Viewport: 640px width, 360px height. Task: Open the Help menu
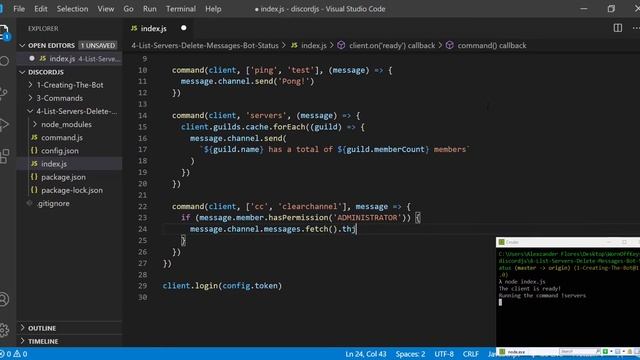[x=213, y=9]
